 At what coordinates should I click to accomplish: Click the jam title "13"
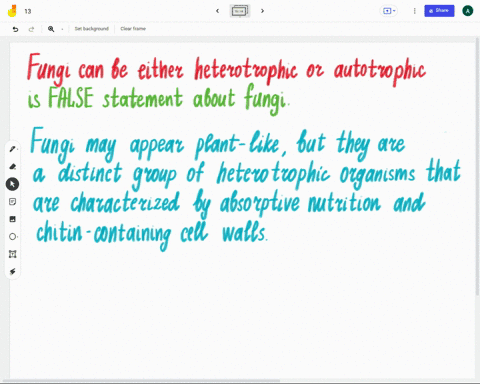[28, 11]
